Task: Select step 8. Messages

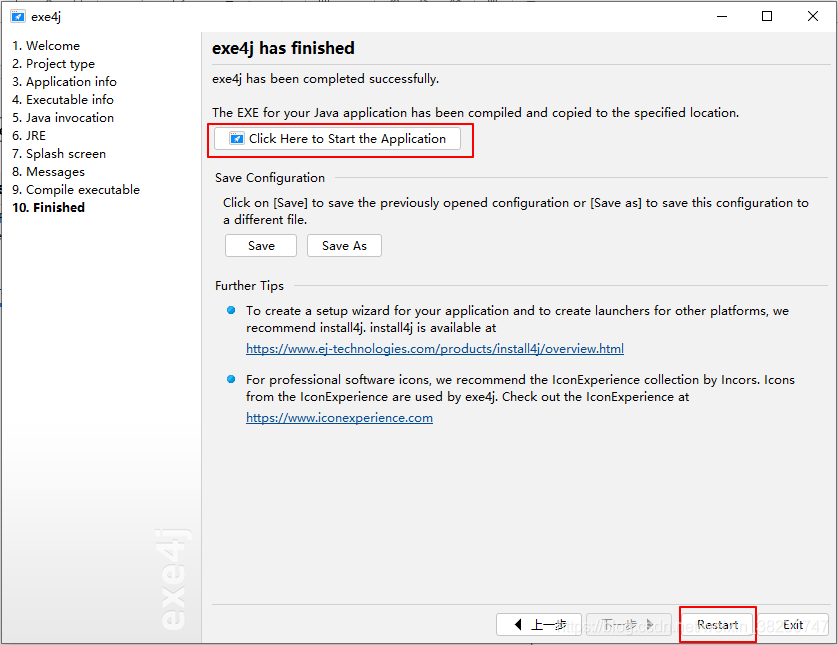Action: (49, 172)
